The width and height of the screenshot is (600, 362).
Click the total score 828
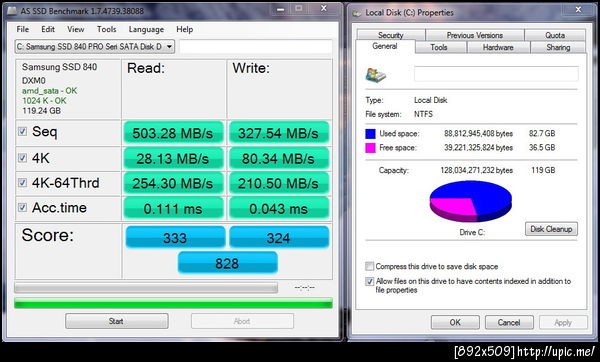[x=227, y=263]
